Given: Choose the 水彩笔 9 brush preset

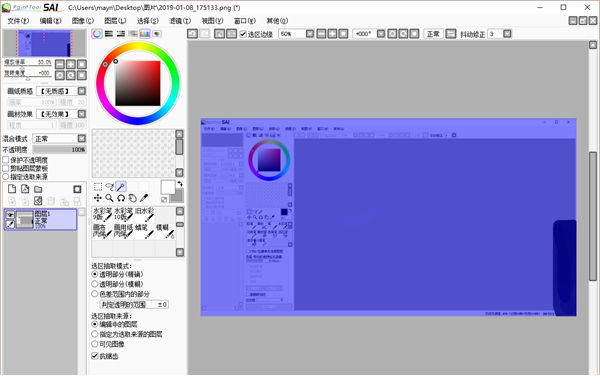Looking at the screenshot, I should click(x=102, y=214).
